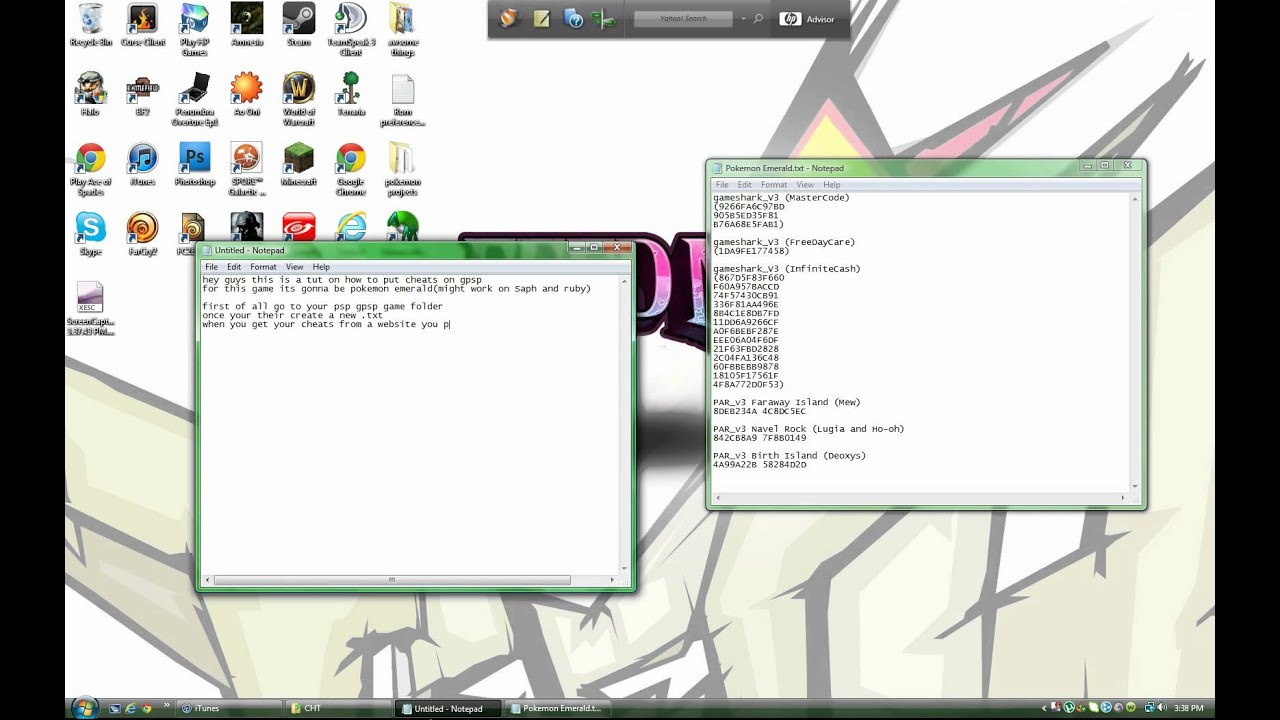Click scroll up arrow in Pokemon Emerald Notepad
The image size is (1280, 720).
[1135, 198]
